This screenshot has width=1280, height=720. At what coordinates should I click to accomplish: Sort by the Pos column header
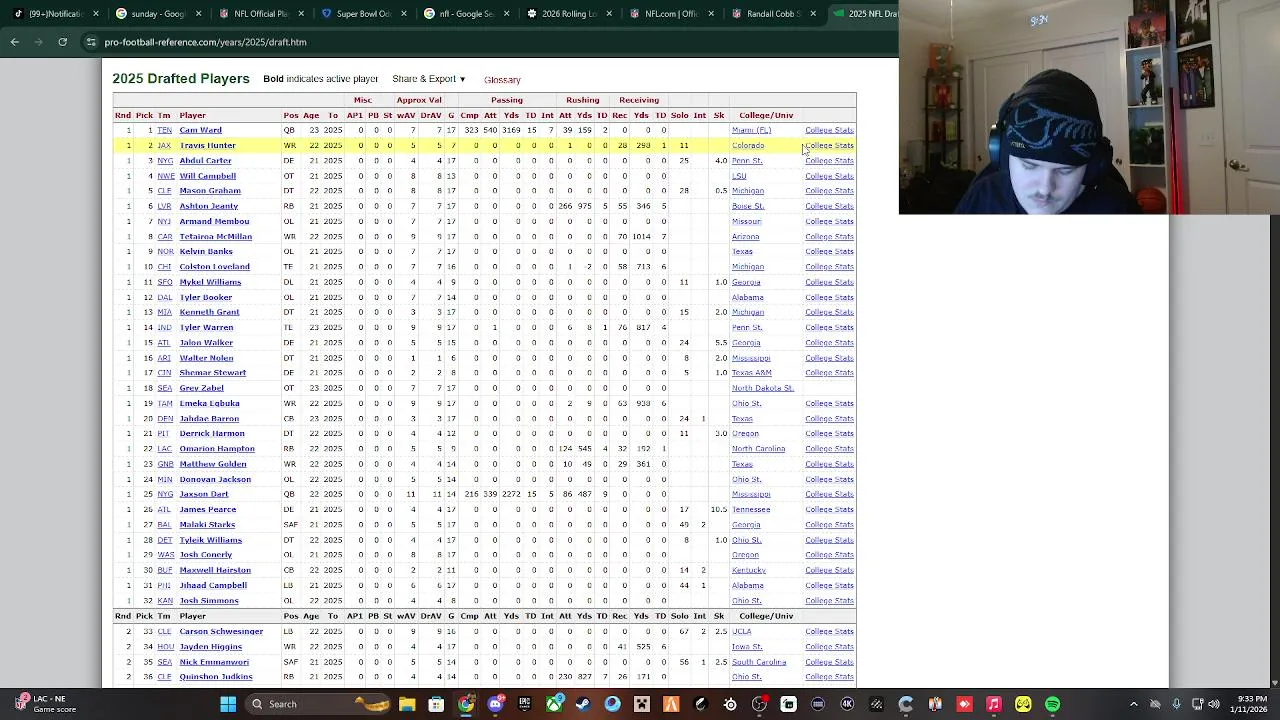[x=290, y=115]
